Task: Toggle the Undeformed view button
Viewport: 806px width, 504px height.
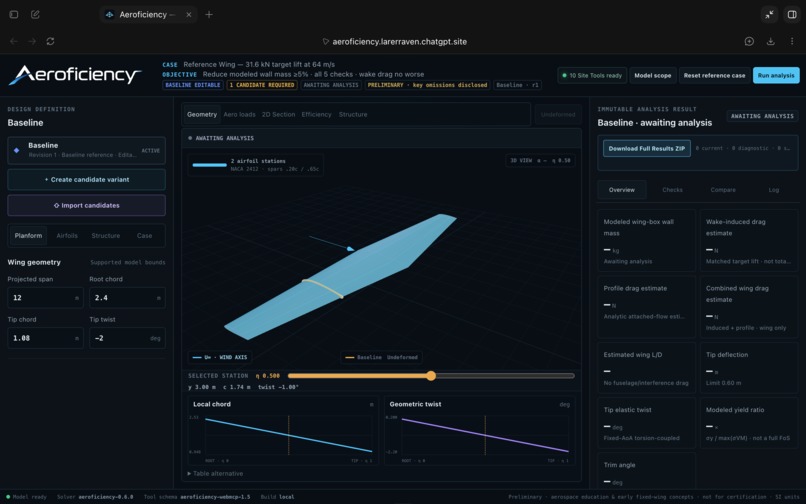Action: (x=558, y=114)
